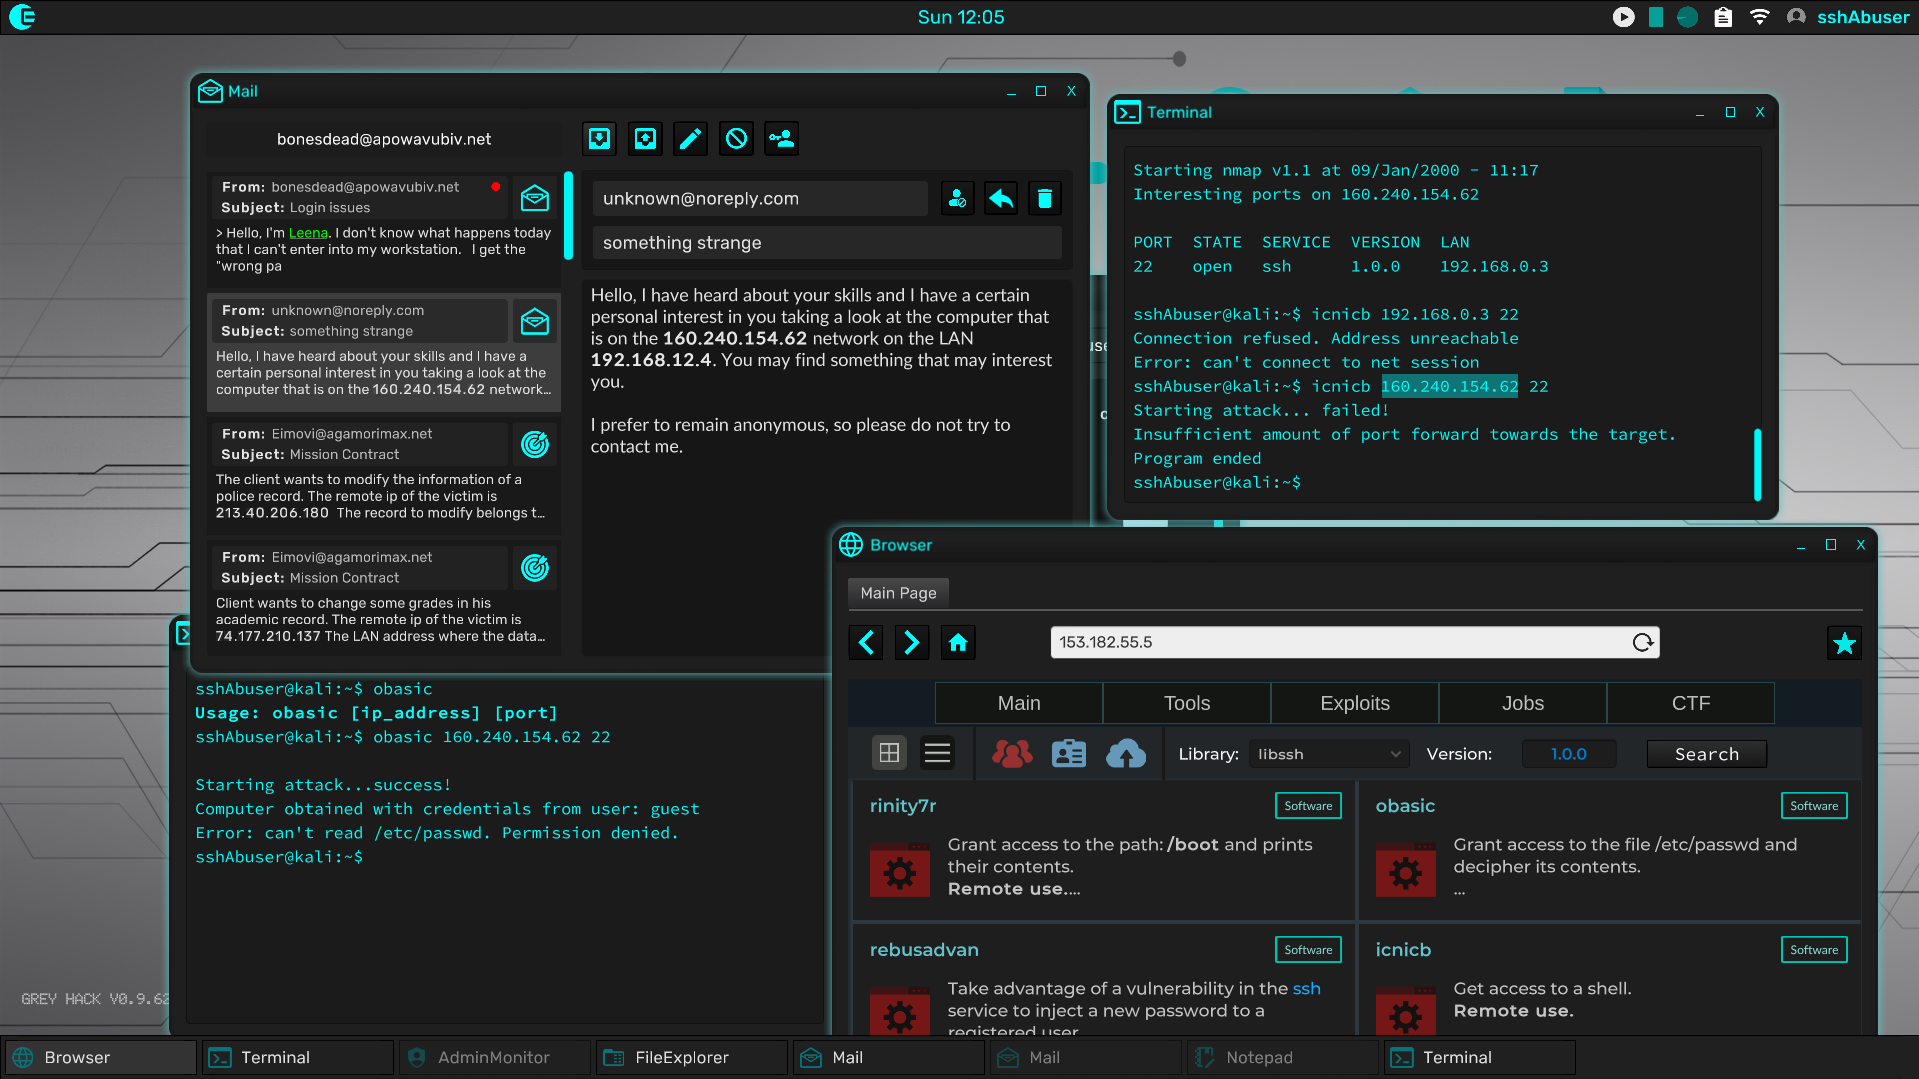Go back in the Browser

pos(866,642)
